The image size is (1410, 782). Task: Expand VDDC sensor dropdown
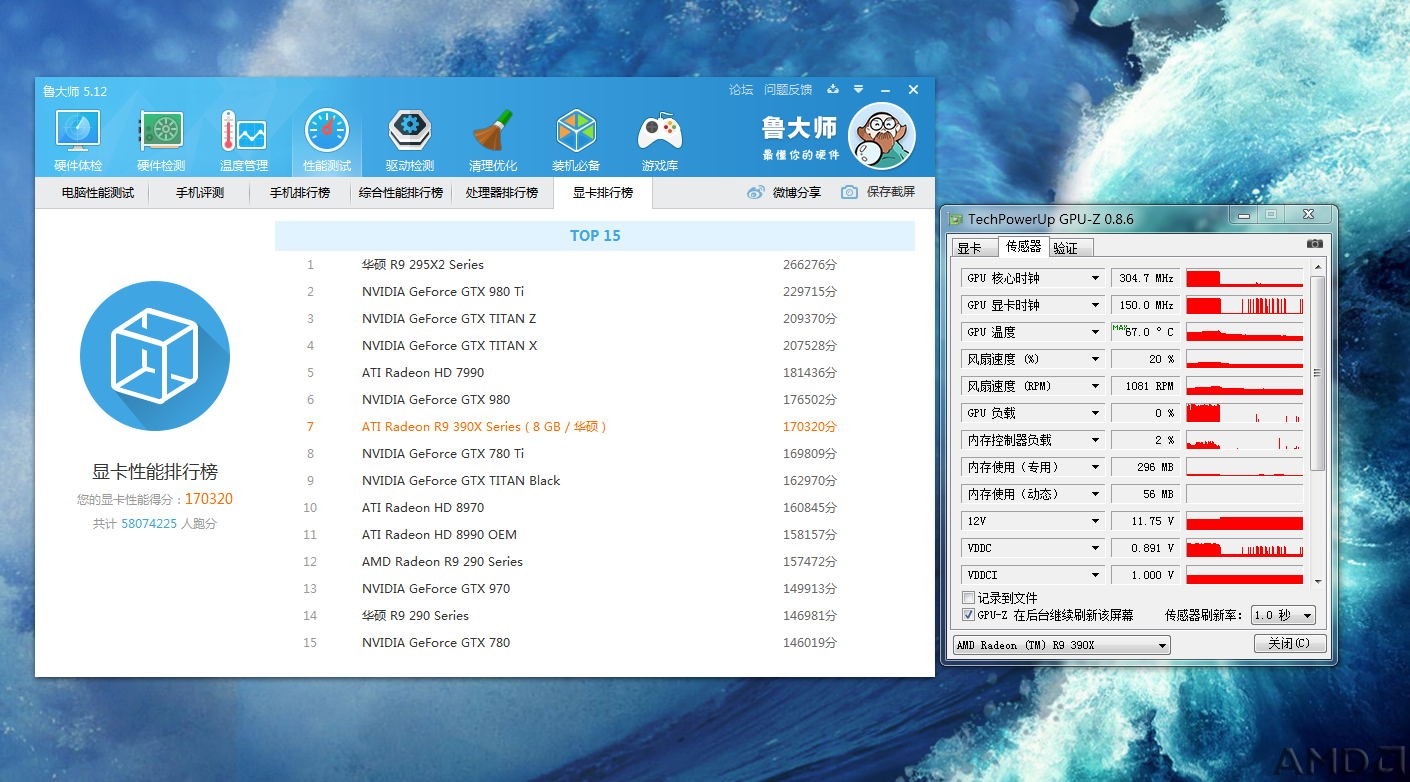click(1095, 548)
